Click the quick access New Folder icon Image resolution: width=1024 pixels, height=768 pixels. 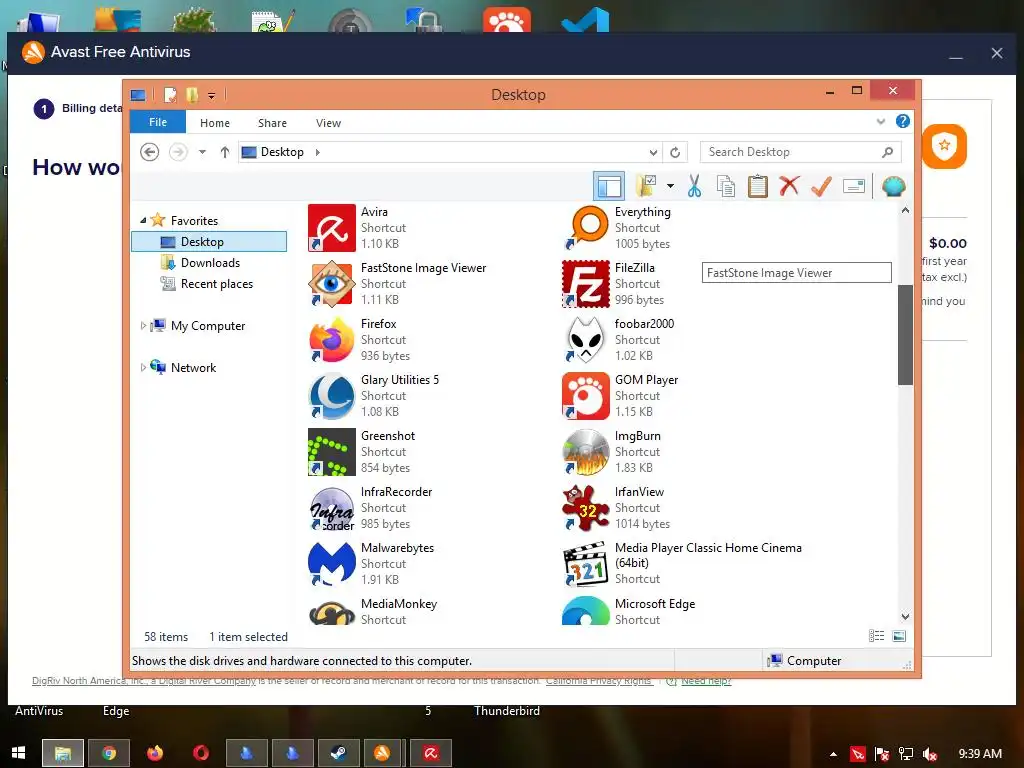click(x=192, y=95)
